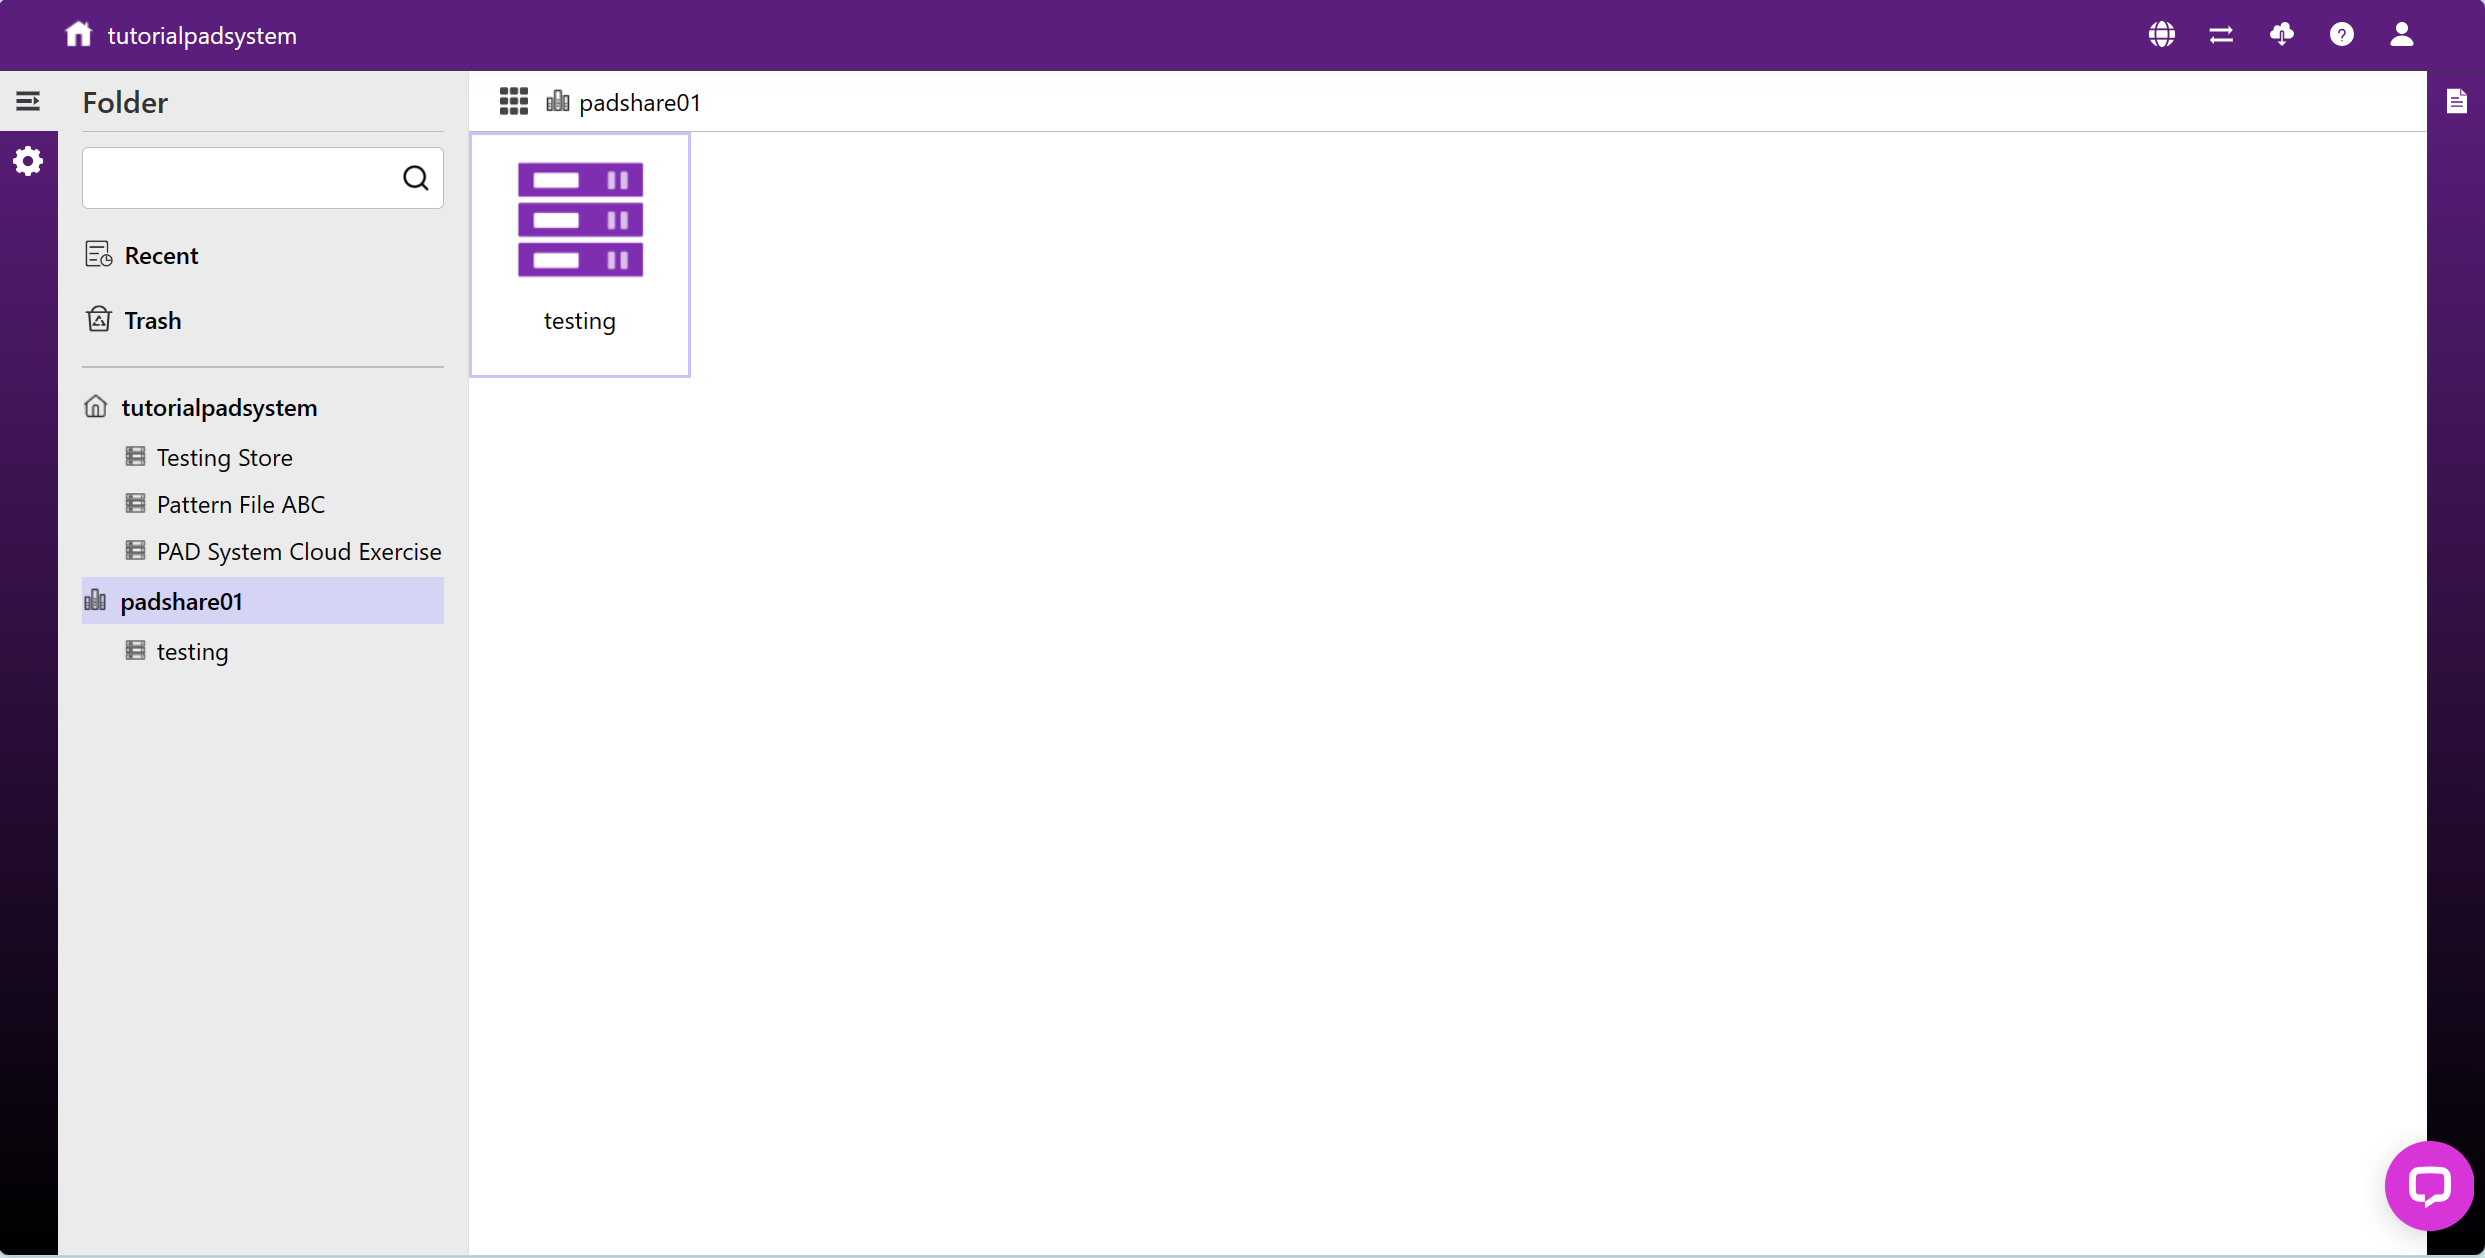
Task: Click the padshare01 share icon in the tree
Action: click(95, 600)
